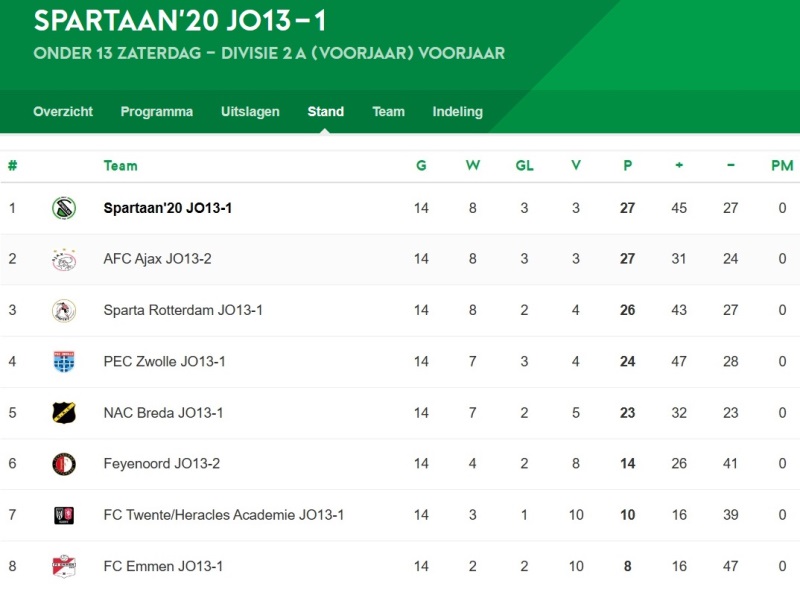Click the FC Emmen club logo
Image resolution: width=800 pixels, height=589 pixels.
[64, 566]
